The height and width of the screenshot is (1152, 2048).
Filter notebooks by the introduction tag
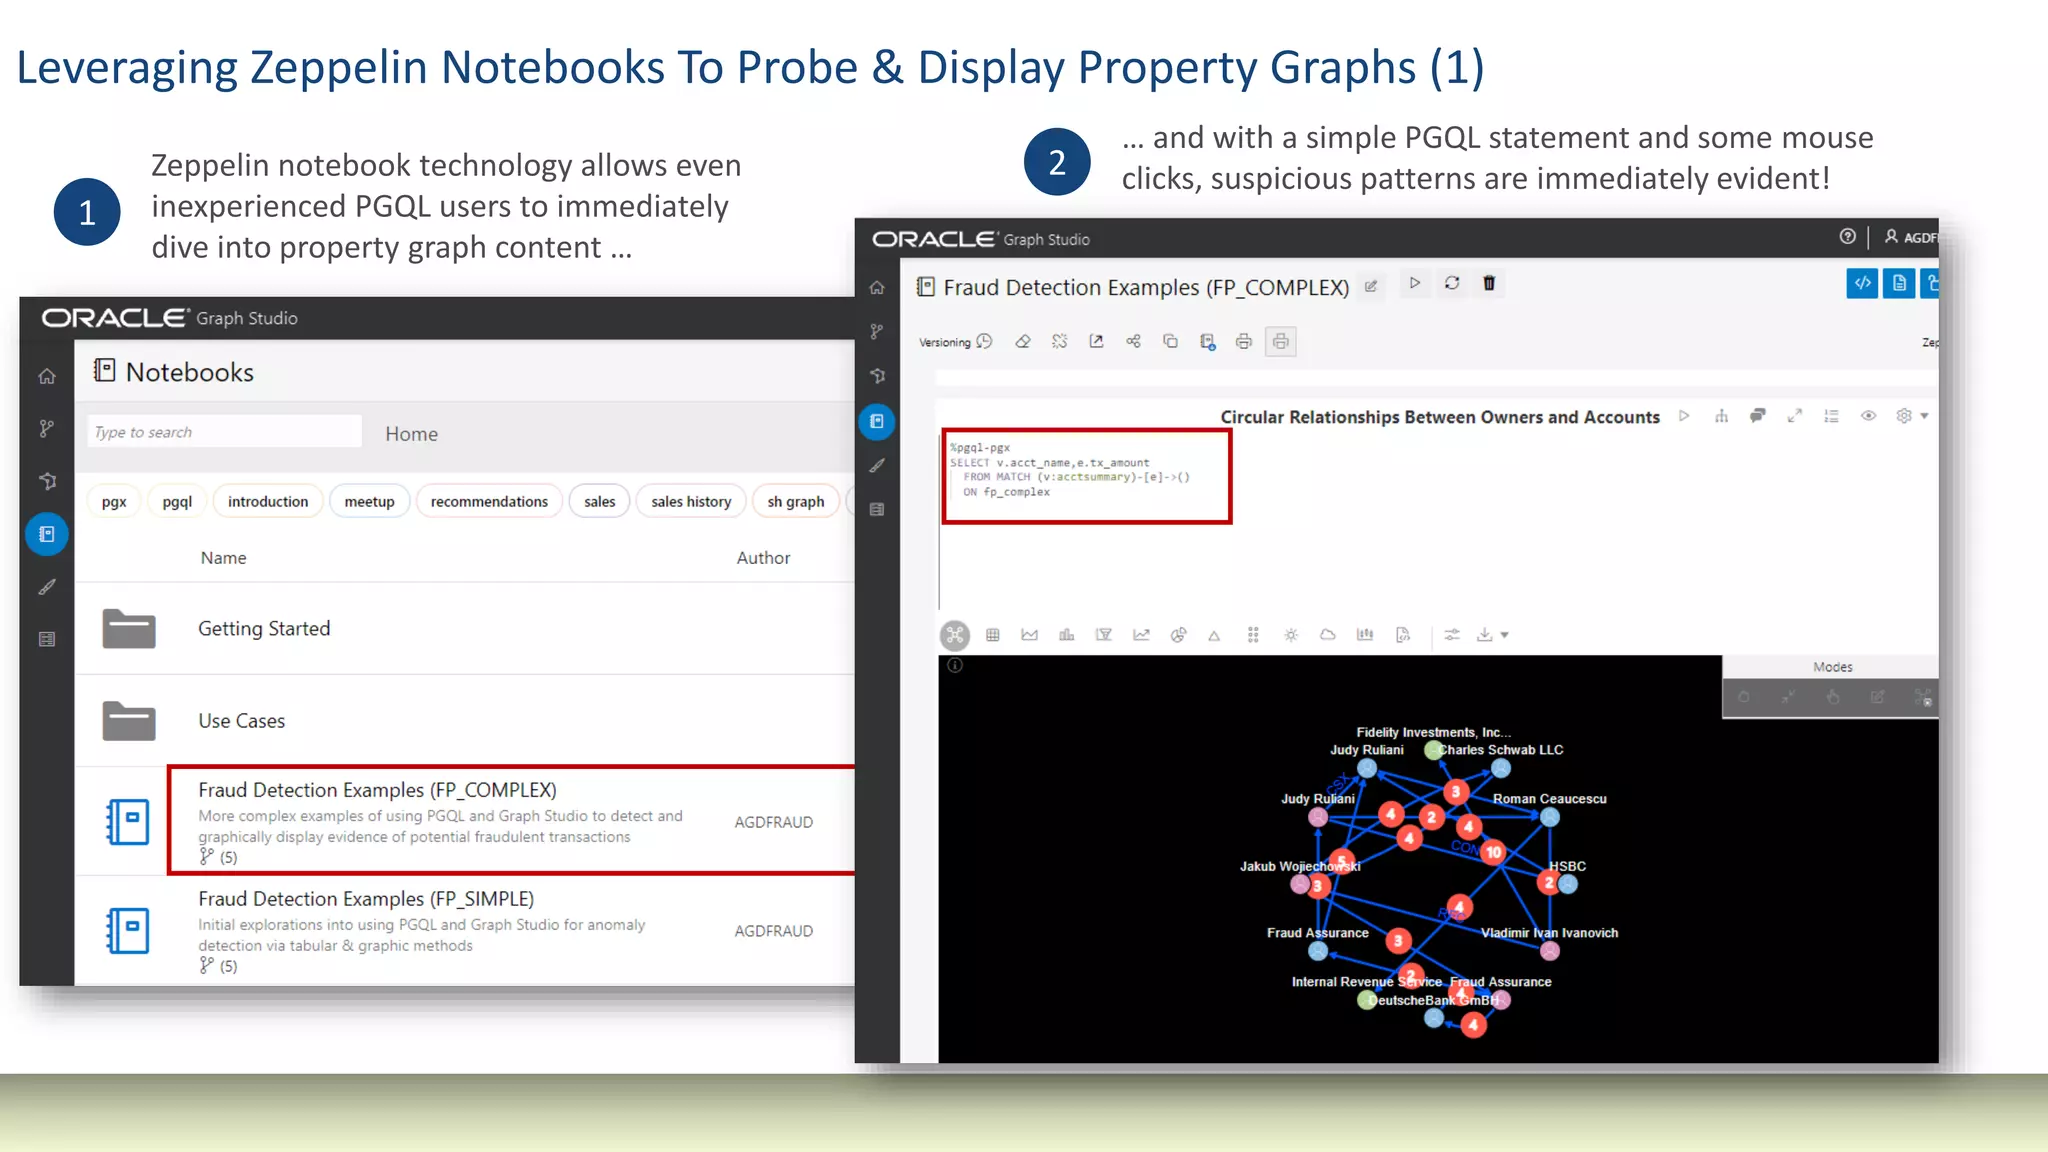tap(268, 501)
